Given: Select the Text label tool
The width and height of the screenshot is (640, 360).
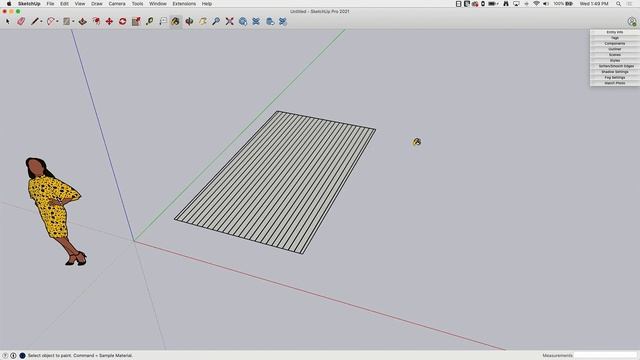Looking at the screenshot, I should (x=163, y=21).
